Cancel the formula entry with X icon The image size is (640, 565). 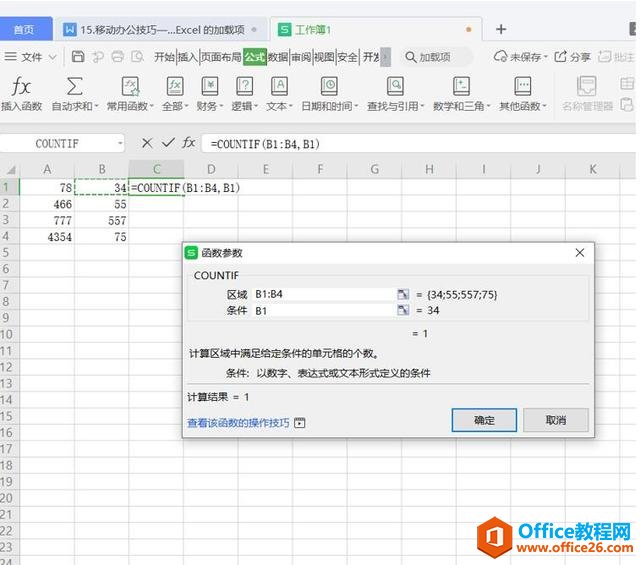point(147,143)
